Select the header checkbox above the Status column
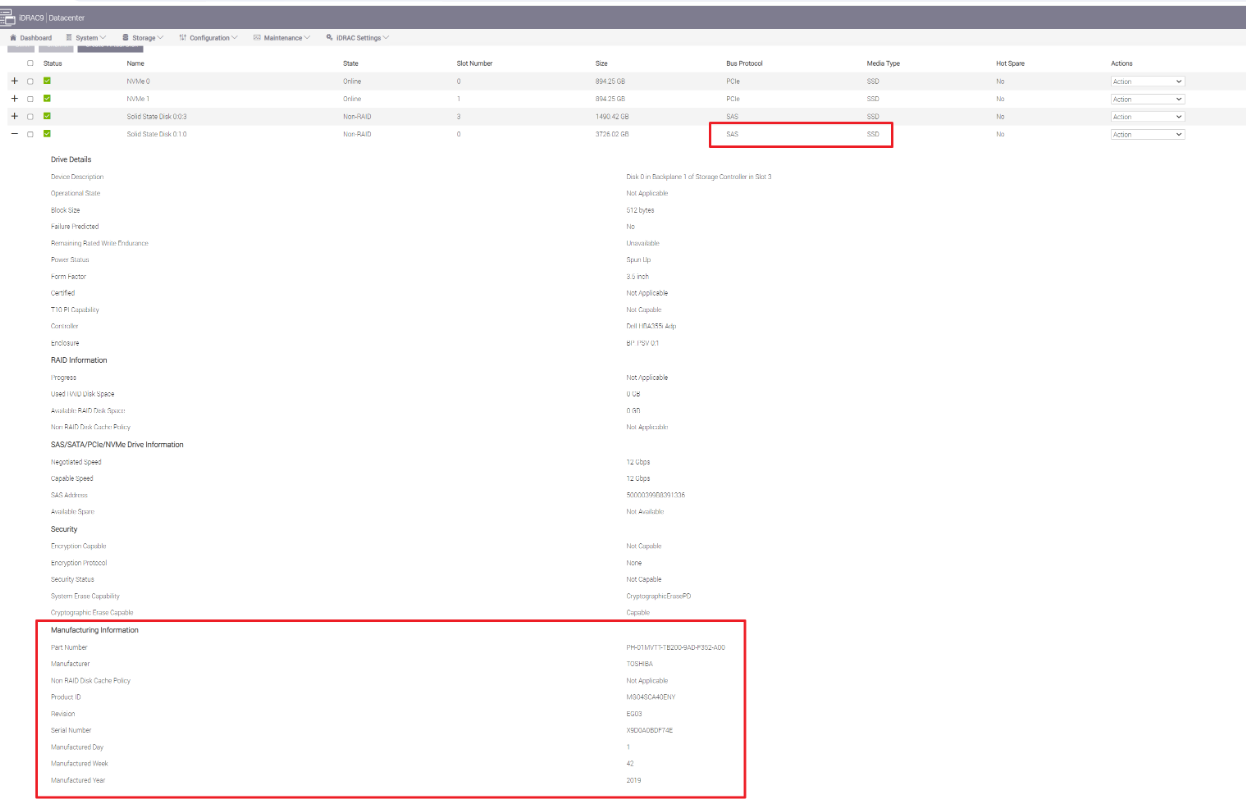1246x803 pixels. 30,62
